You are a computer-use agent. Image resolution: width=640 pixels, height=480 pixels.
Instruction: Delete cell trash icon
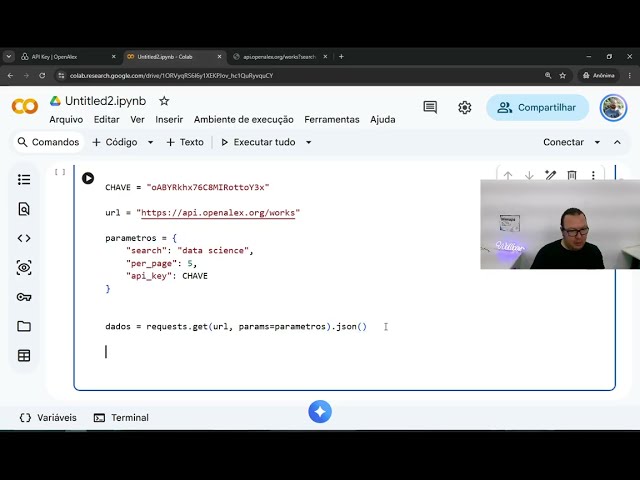pos(572,176)
